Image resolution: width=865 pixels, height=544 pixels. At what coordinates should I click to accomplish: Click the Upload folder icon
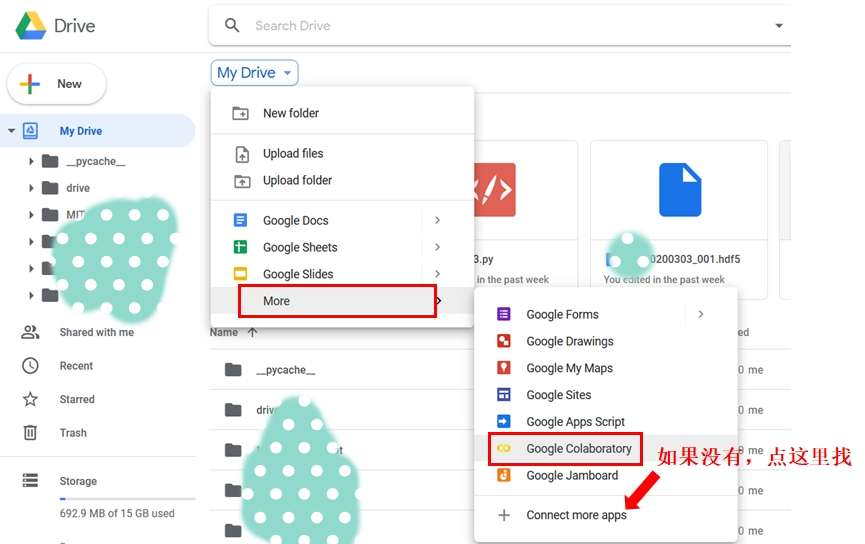pos(242,181)
